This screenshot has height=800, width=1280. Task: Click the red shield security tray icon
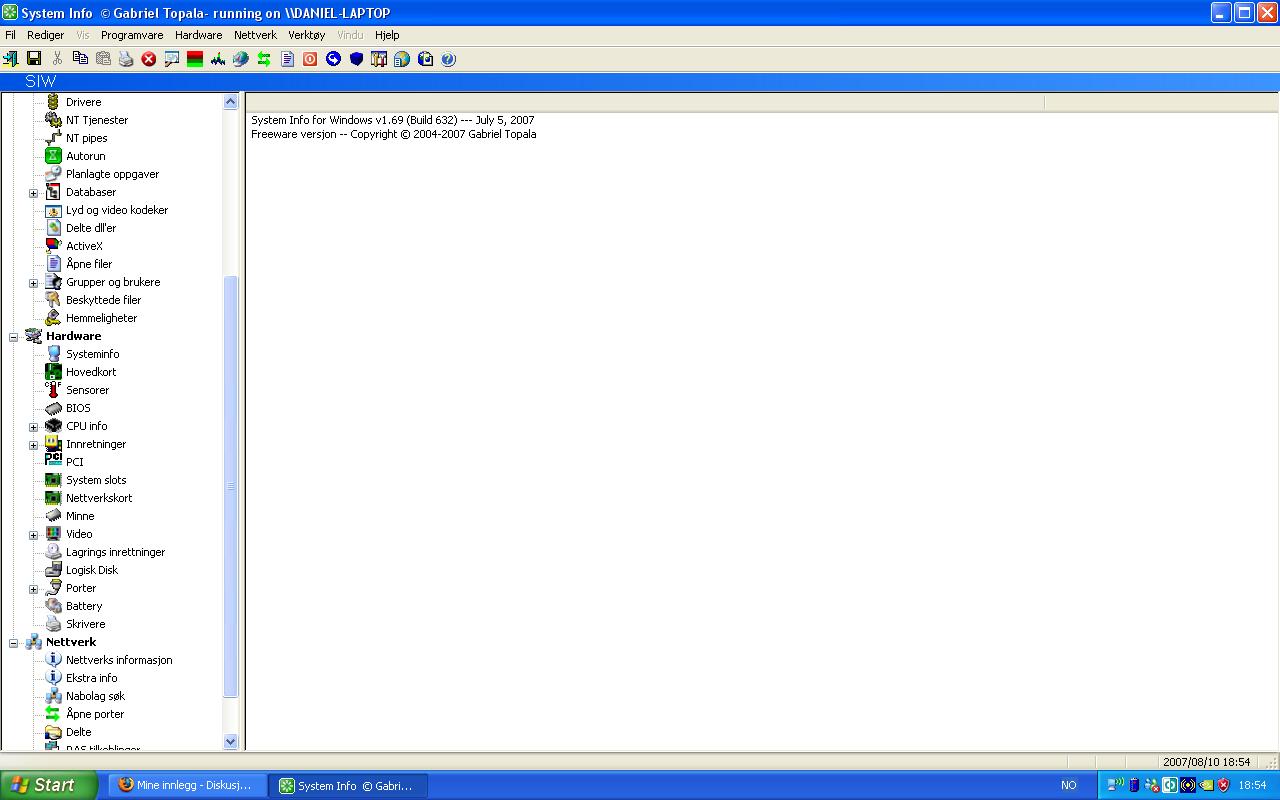point(1223,785)
